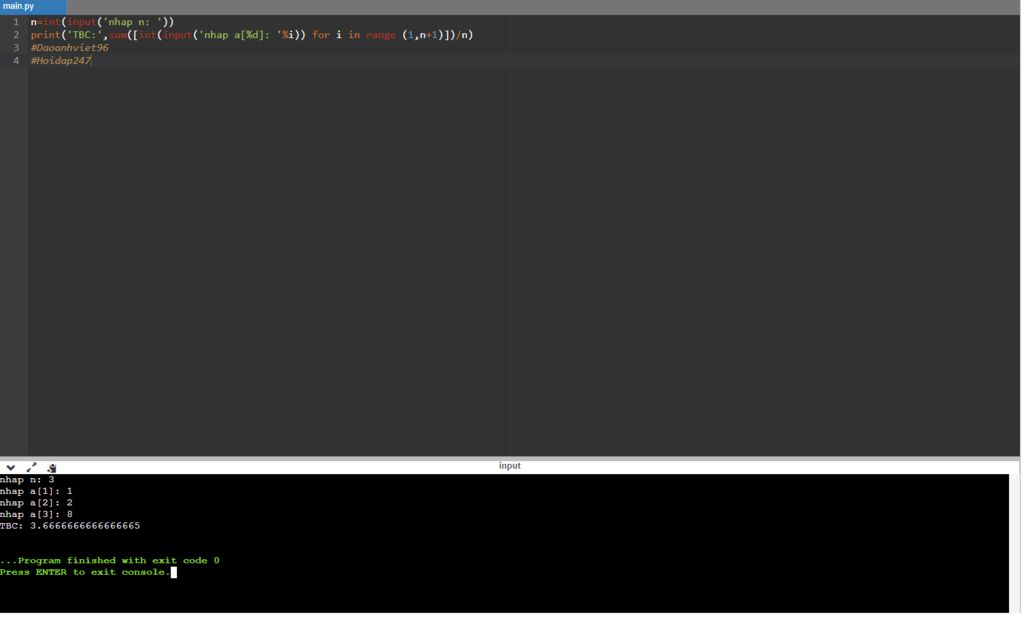Click '...Program finished with exit code 0' message

(x=110, y=560)
